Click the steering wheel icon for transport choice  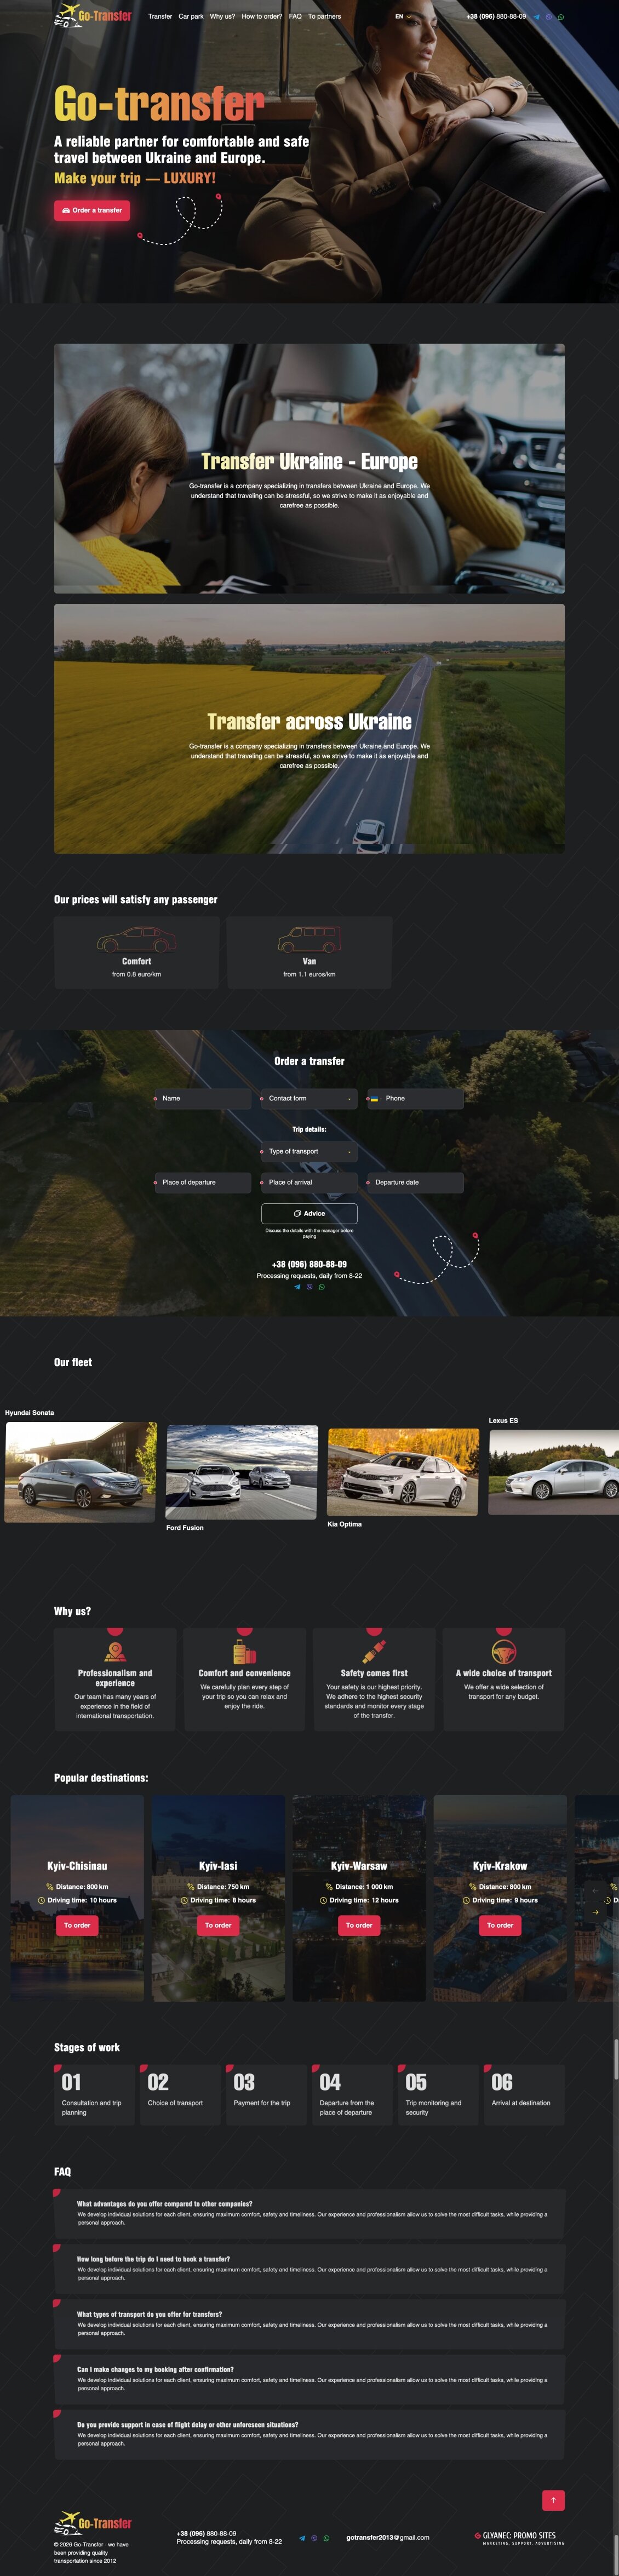pyautogui.click(x=504, y=1652)
